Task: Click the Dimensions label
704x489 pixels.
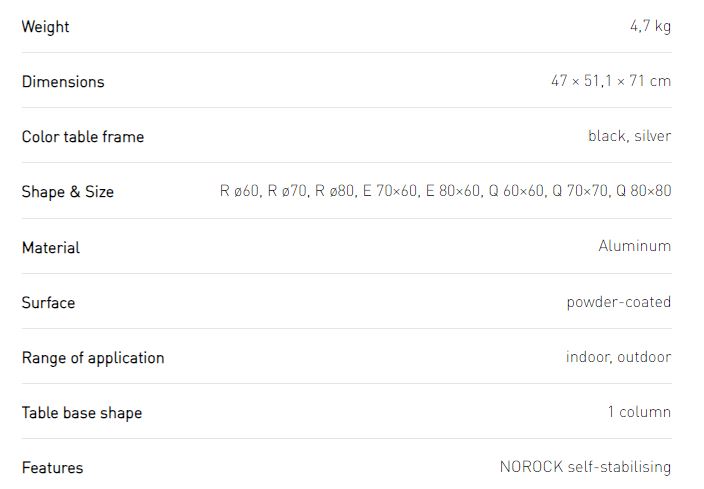Action: (x=63, y=82)
